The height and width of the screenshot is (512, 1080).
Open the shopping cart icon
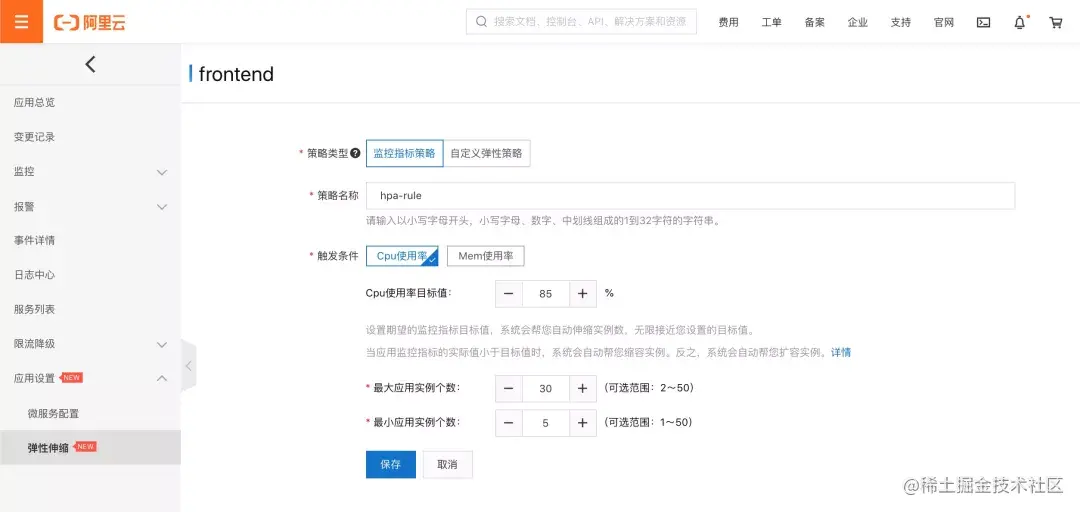[x=1055, y=22]
